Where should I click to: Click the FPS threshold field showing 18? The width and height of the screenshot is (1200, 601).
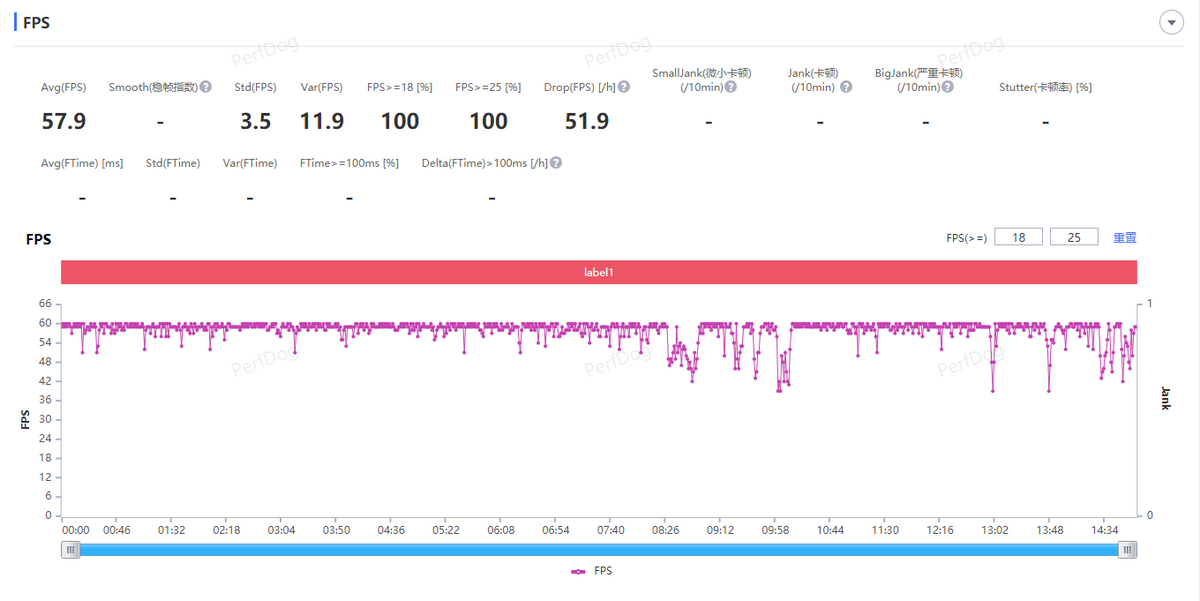click(1019, 237)
